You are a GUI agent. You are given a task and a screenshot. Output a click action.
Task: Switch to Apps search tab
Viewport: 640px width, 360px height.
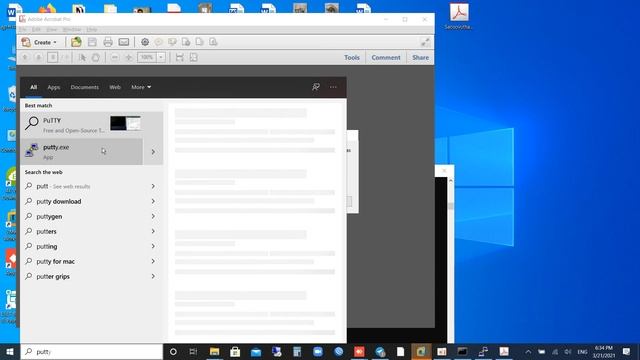(x=53, y=87)
